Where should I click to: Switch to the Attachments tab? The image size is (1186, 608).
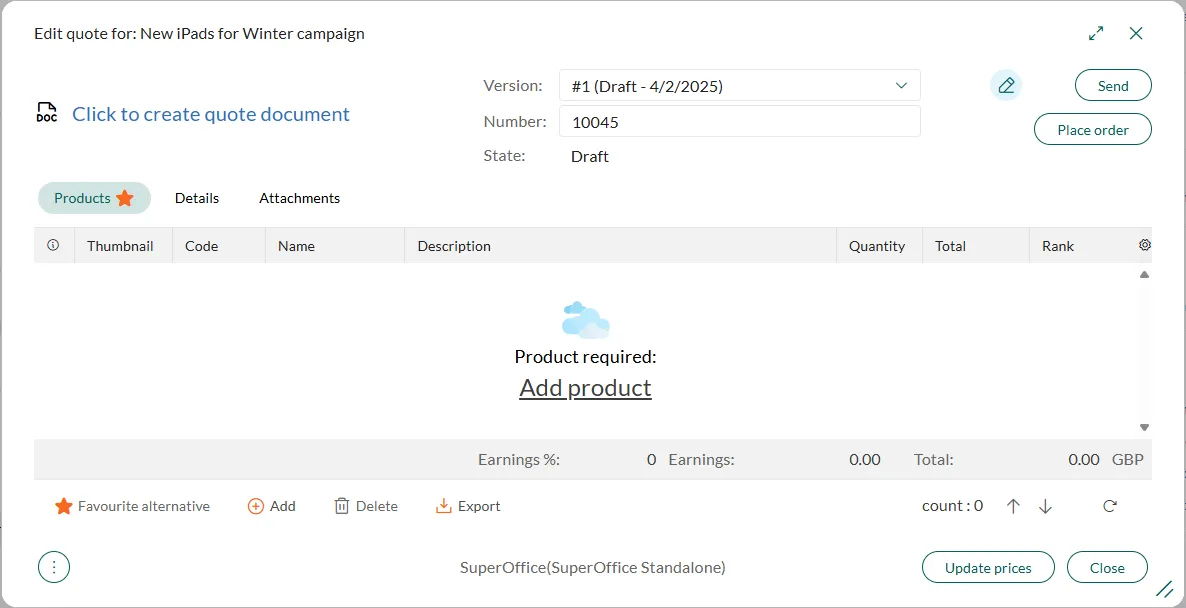click(299, 198)
